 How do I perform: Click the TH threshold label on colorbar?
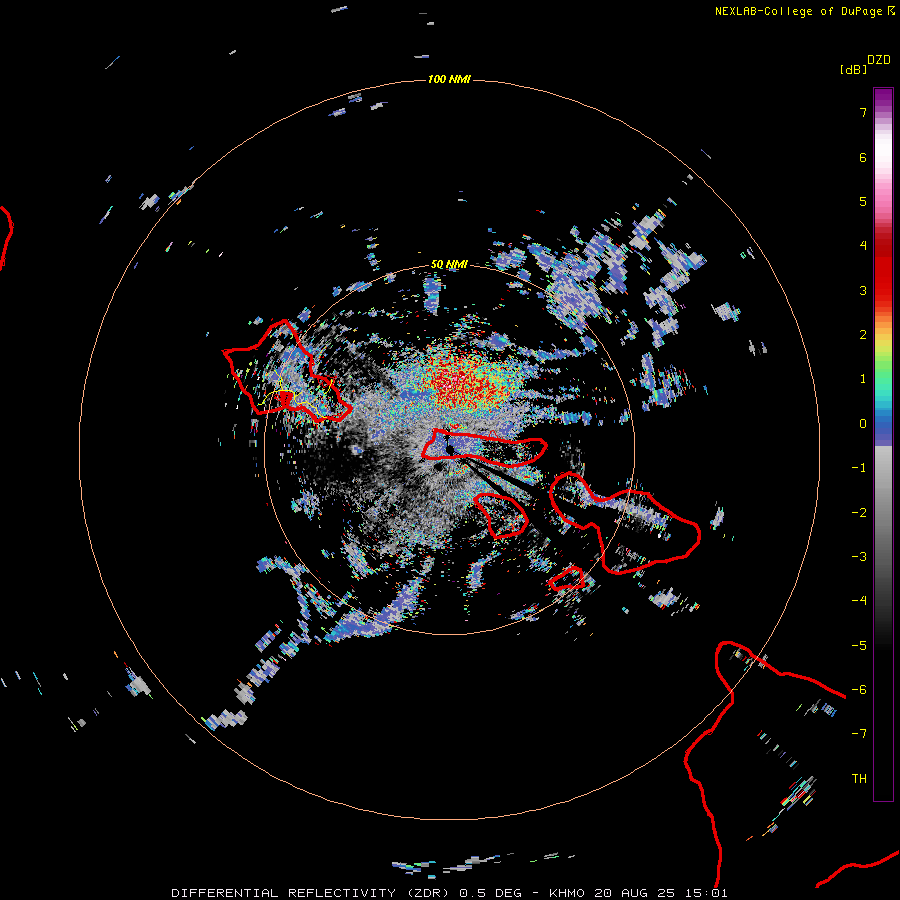tap(859, 779)
